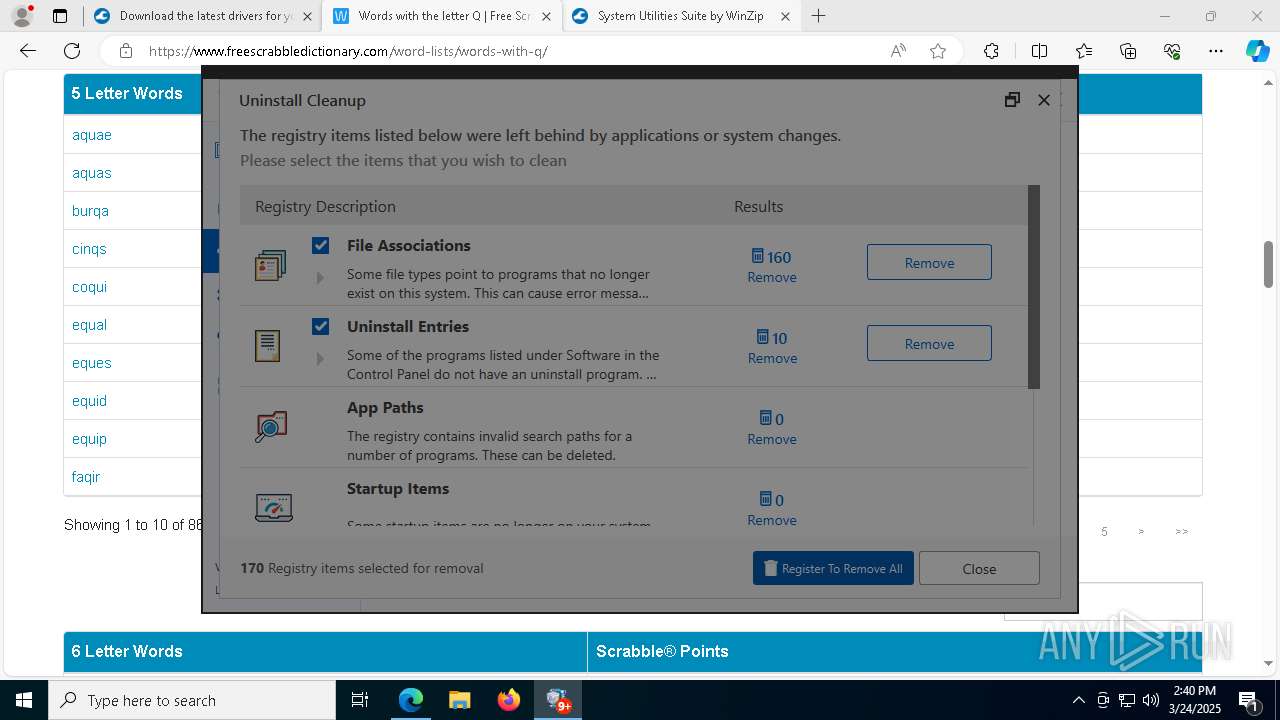Close the Words with the letter Q tab

[x=546, y=16]
